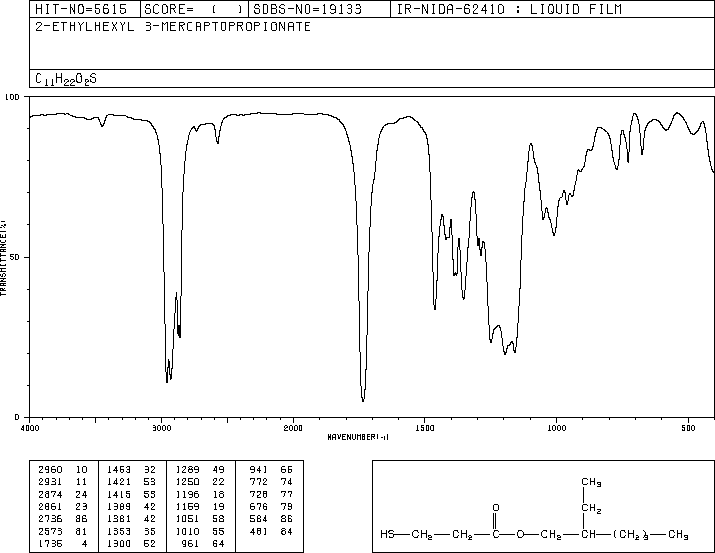The height and width of the screenshot is (553, 715).
Task: Click peak table entry 1010
Action: coord(187,531)
